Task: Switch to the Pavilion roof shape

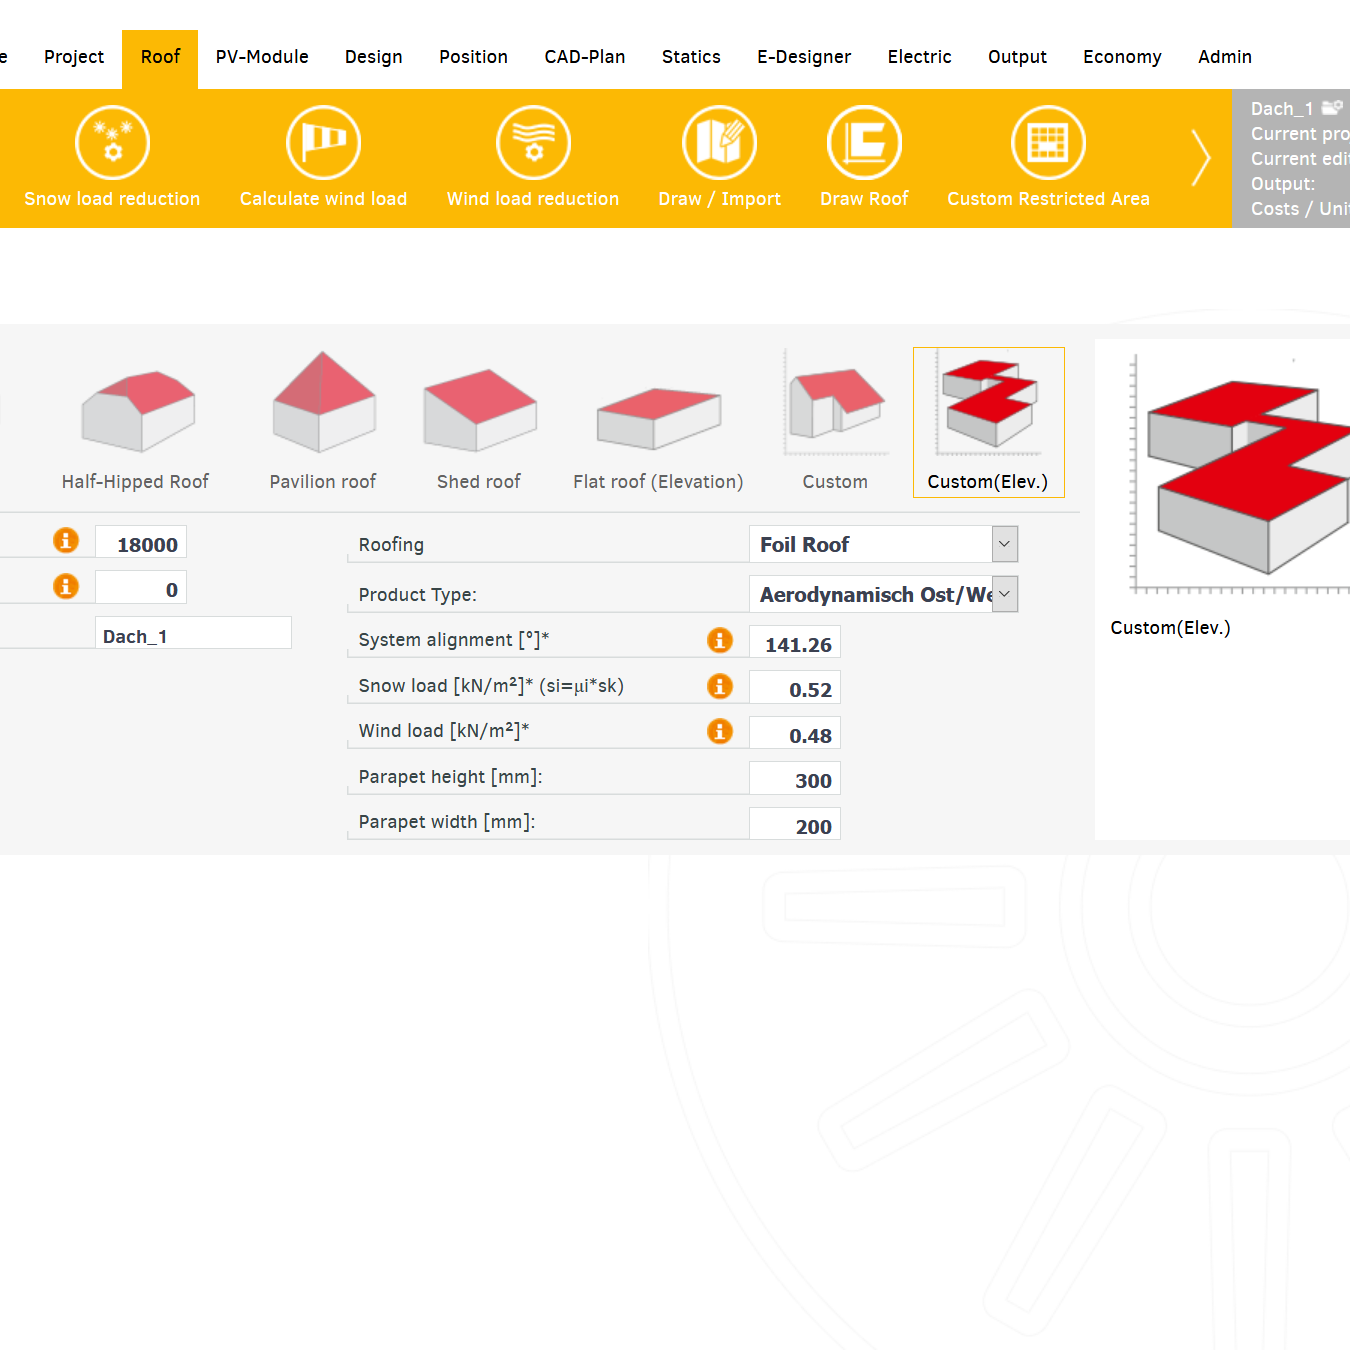Action: (x=322, y=410)
